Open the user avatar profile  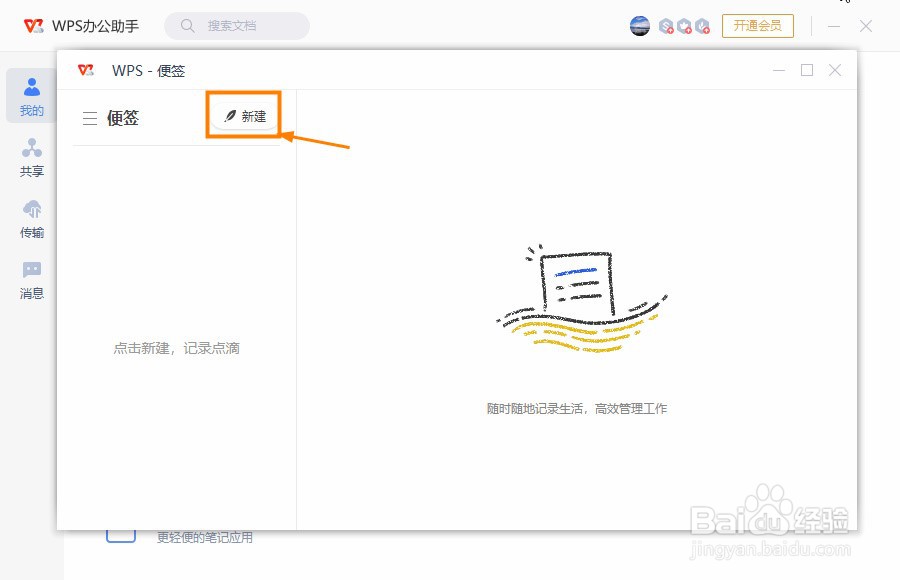[x=639, y=26]
